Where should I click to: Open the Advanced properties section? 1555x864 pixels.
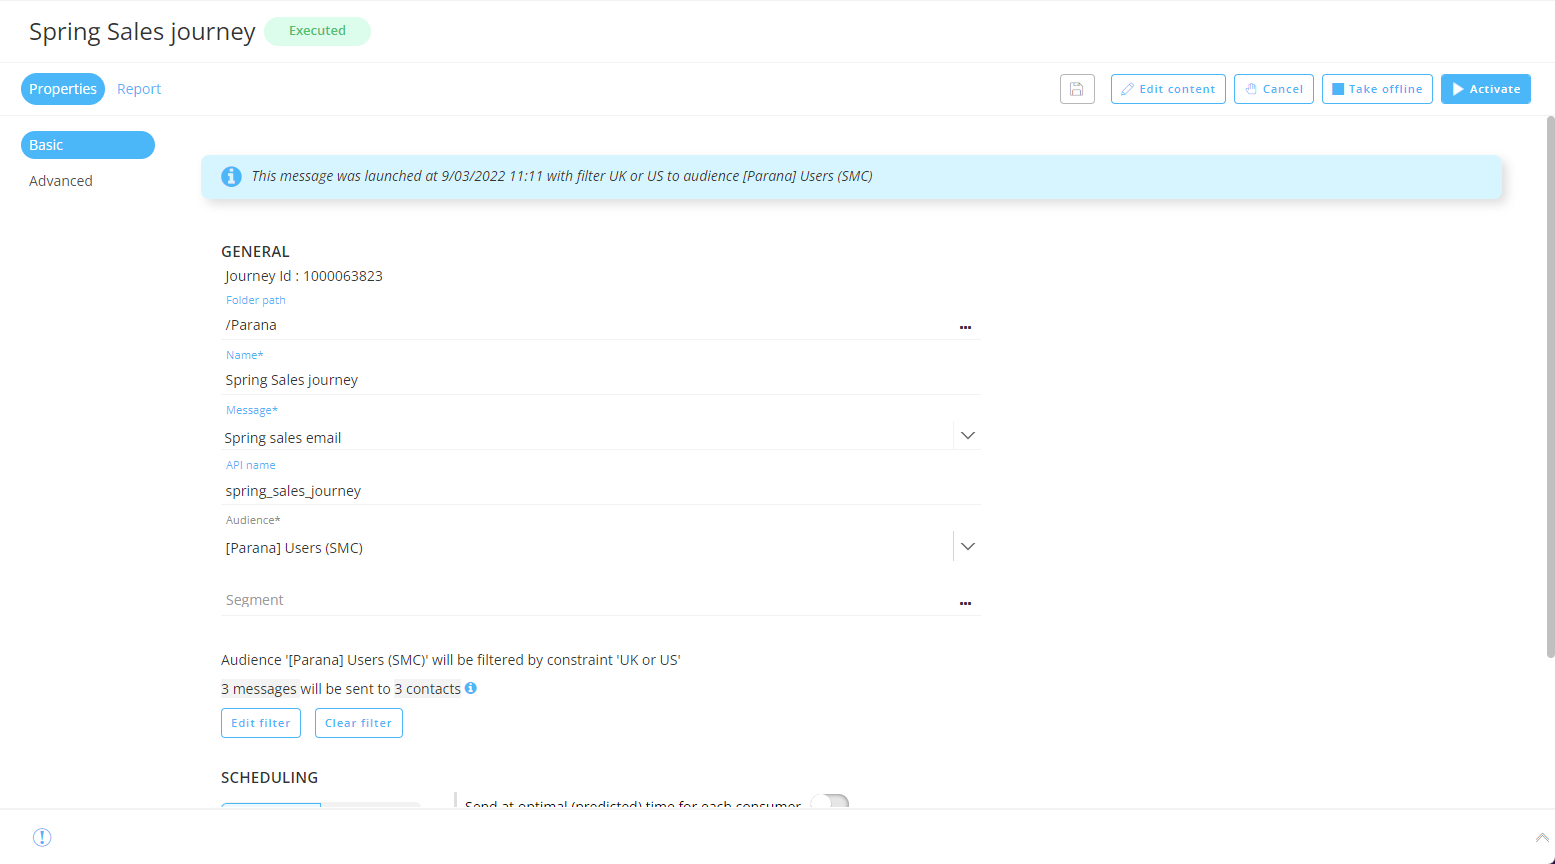tap(61, 180)
